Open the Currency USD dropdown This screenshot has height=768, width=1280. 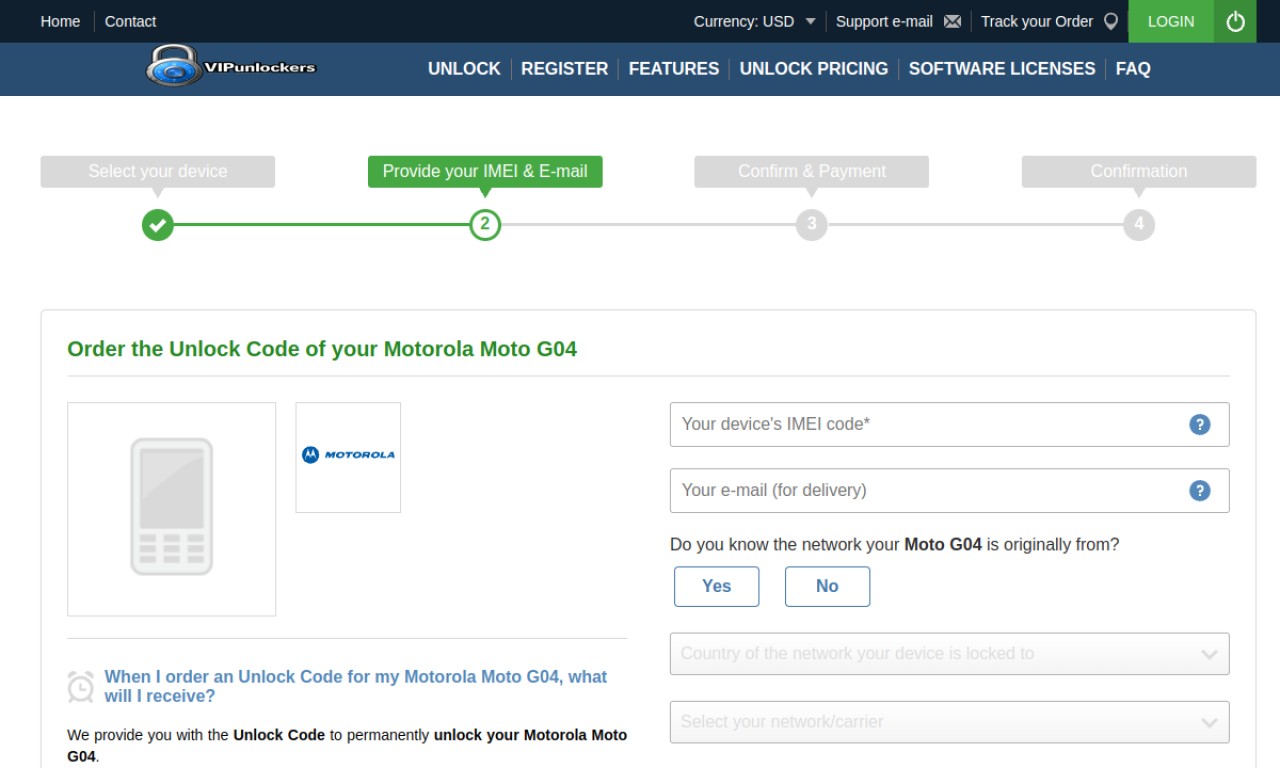755,21
